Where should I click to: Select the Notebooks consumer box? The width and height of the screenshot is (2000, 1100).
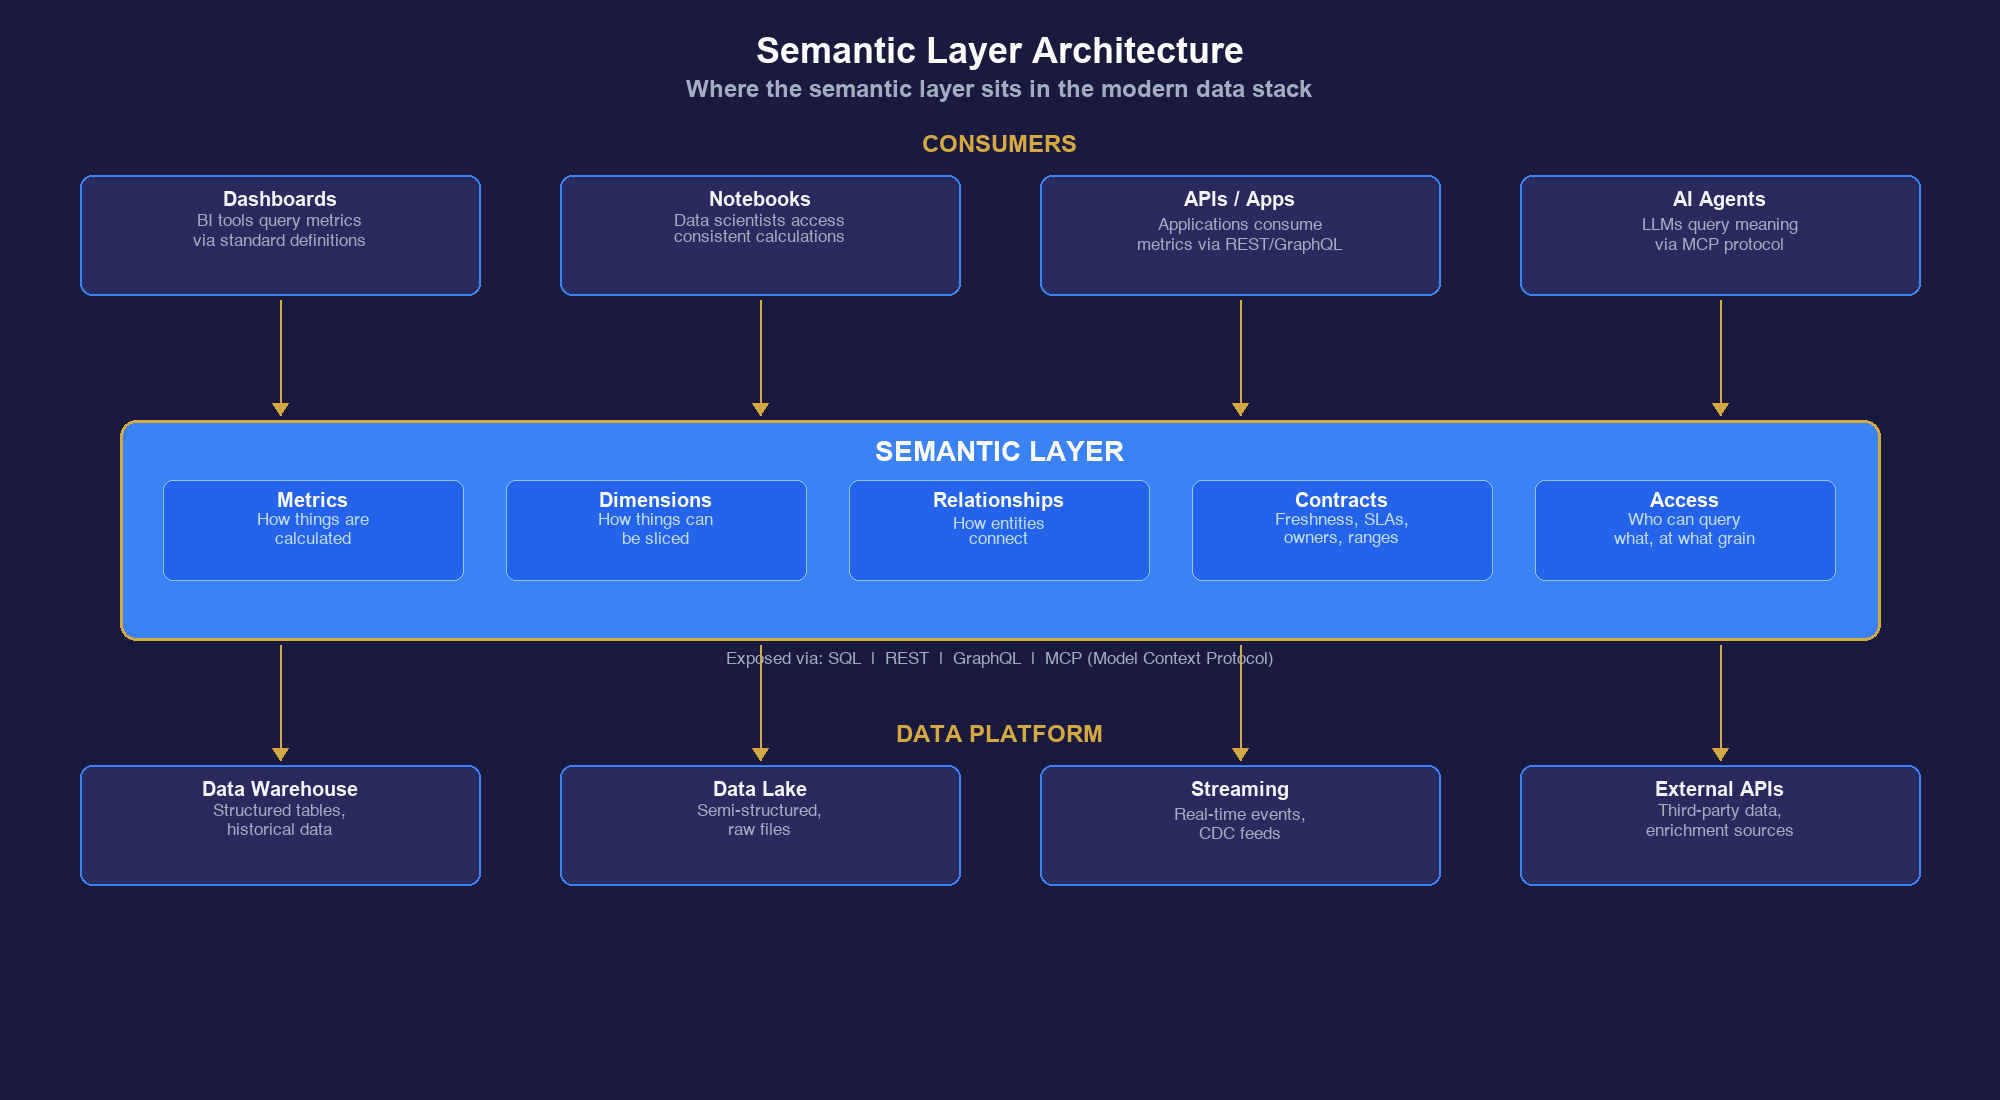point(760,235)
